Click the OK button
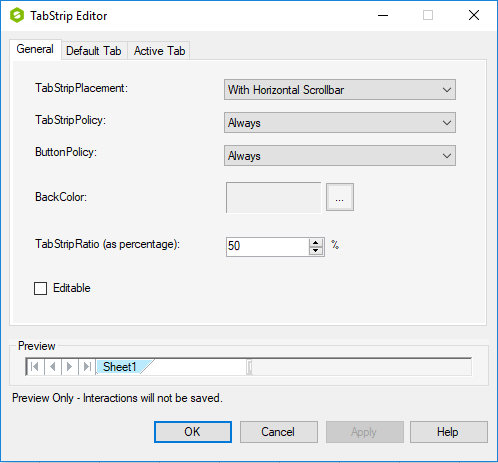The width and height of the screenshot is (498, 463). (x=193, y=432)
